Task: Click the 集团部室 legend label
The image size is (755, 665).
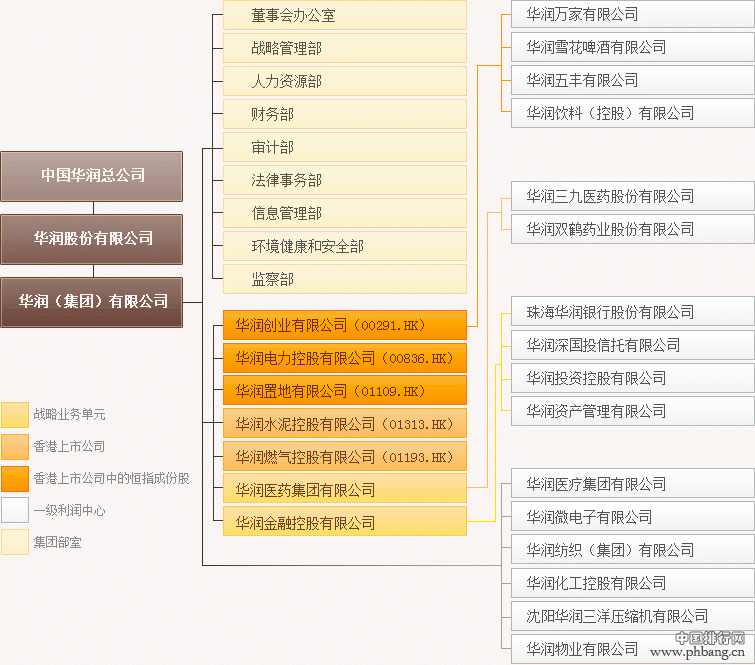Action: [57, 543]
